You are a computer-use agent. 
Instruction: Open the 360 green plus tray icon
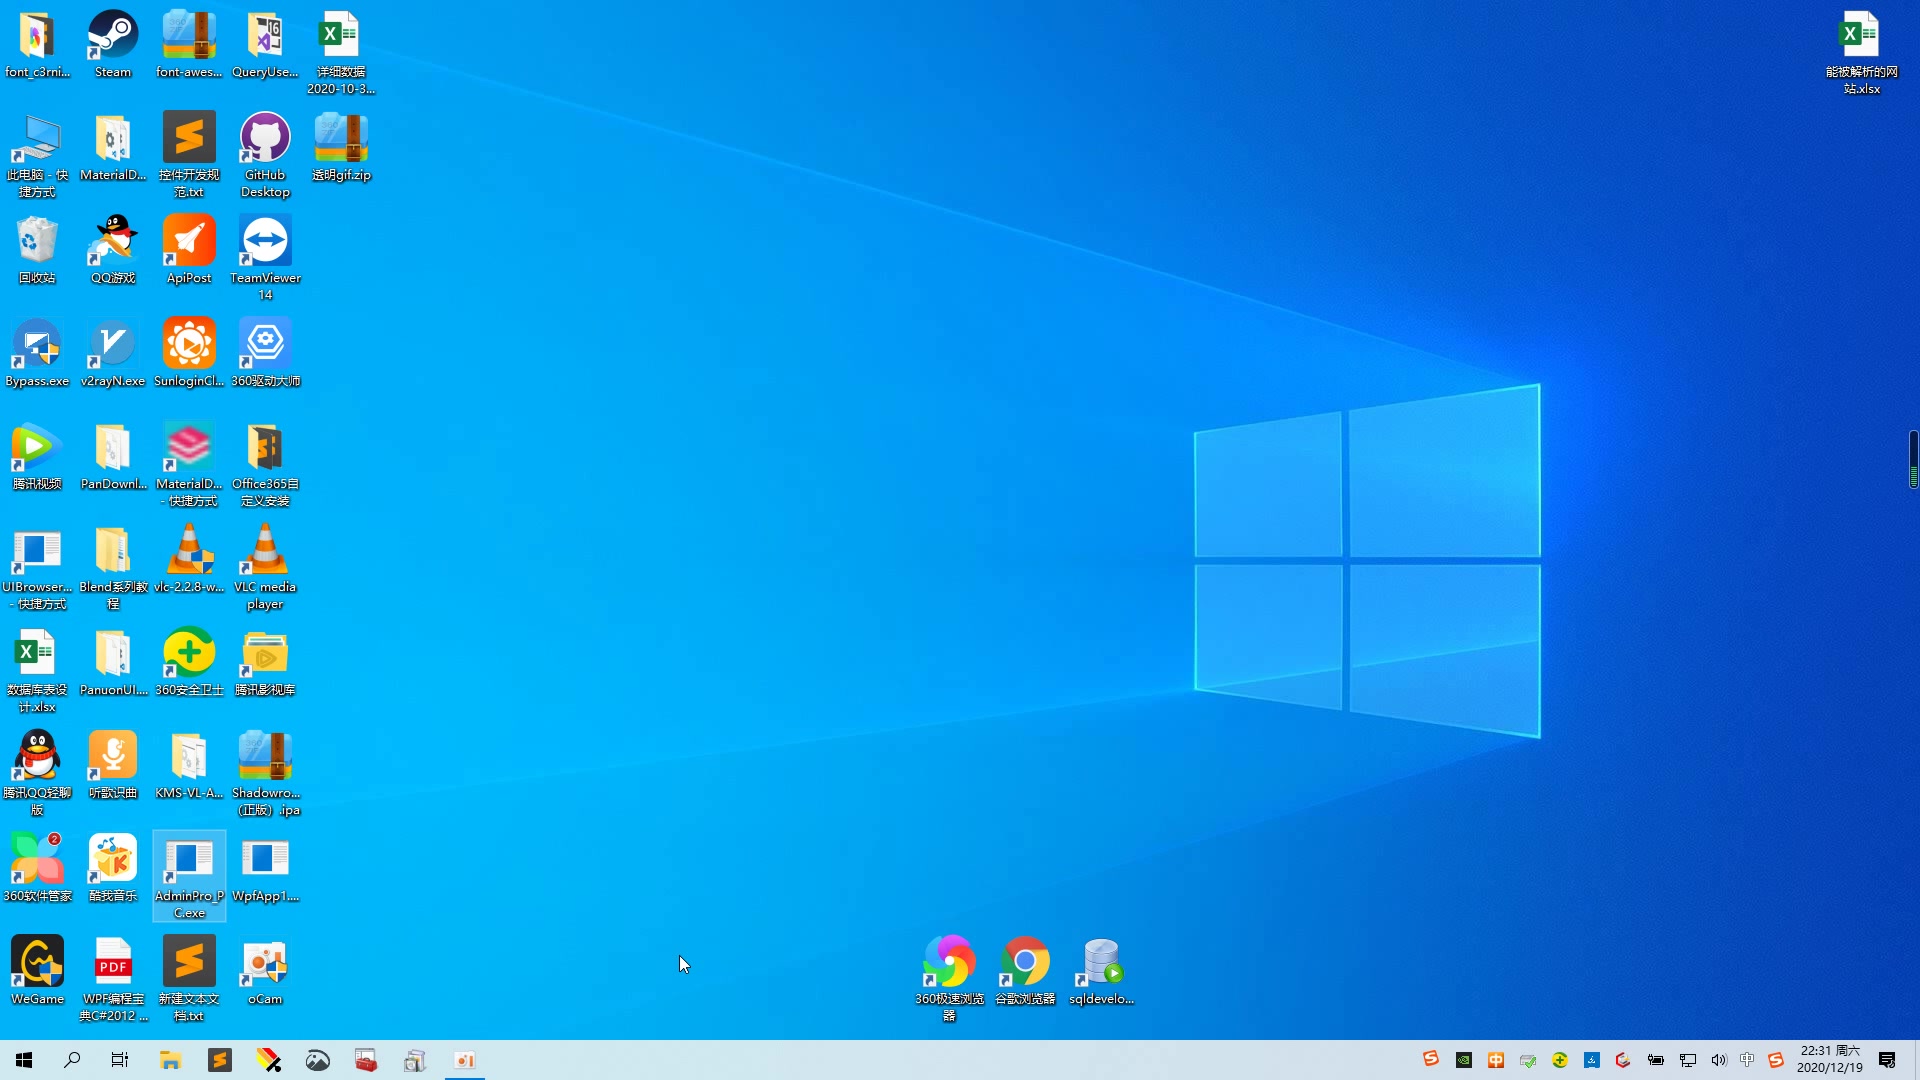click(x=1560, y=1060)
